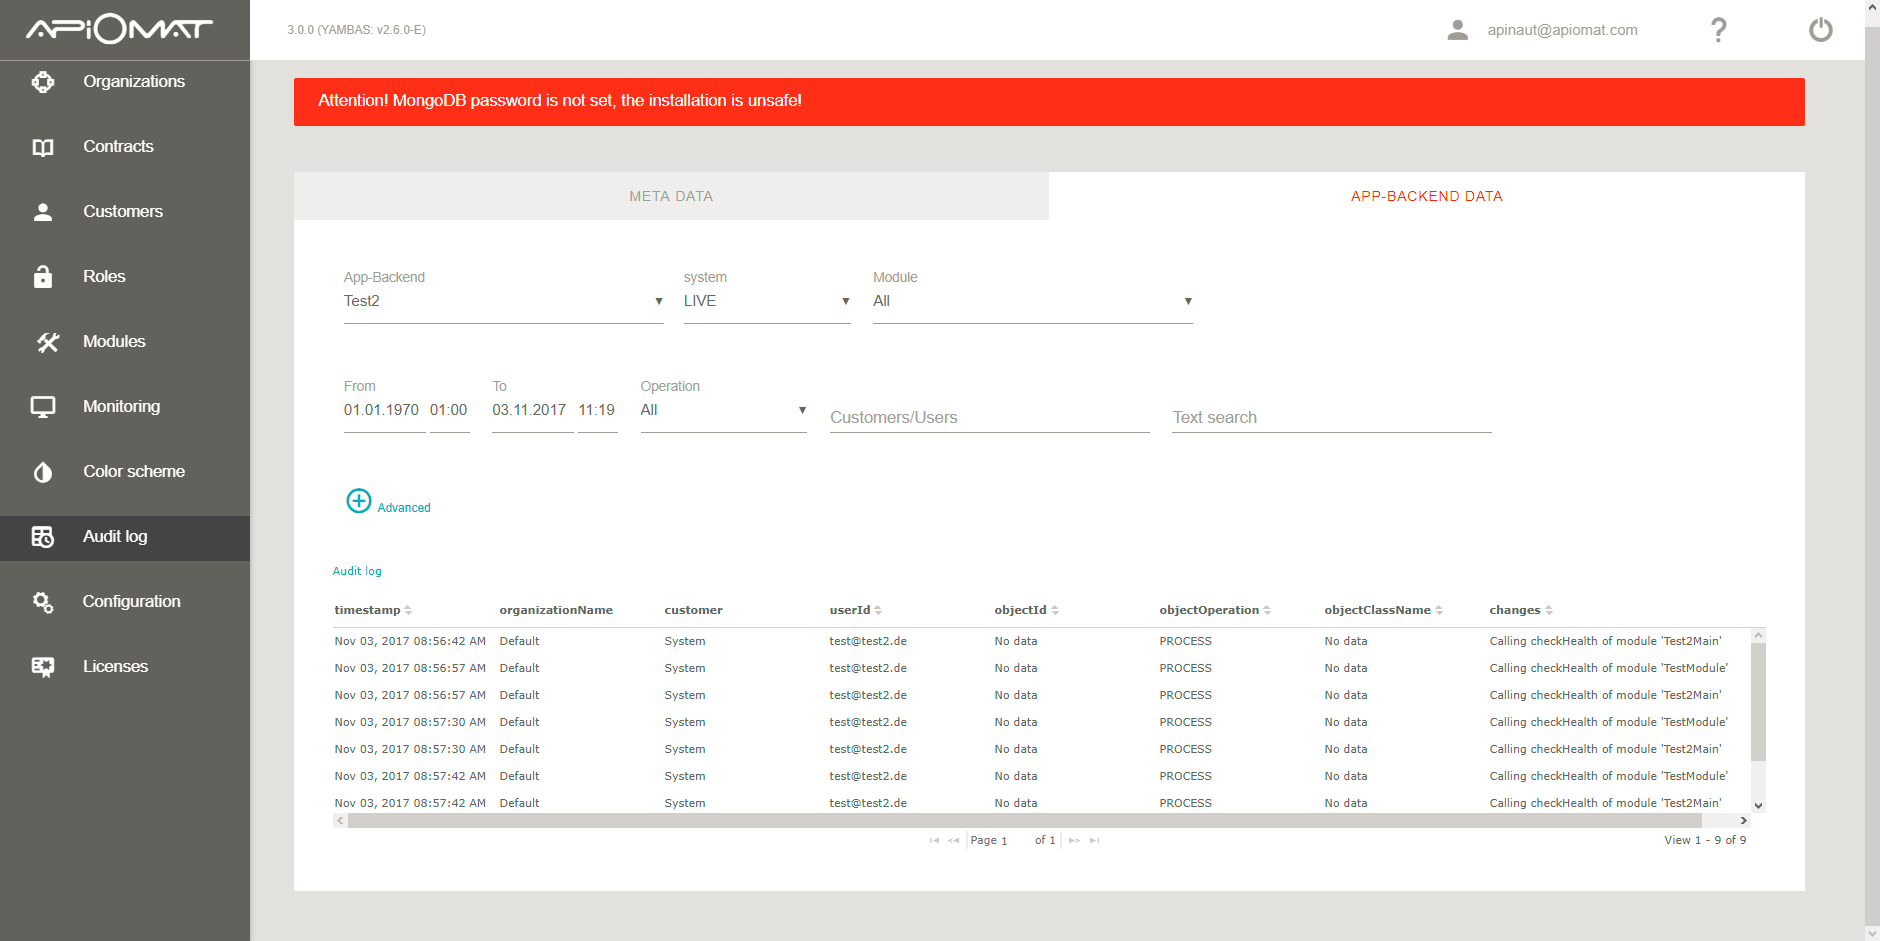Click the Customers person icon

coord(43,212)
